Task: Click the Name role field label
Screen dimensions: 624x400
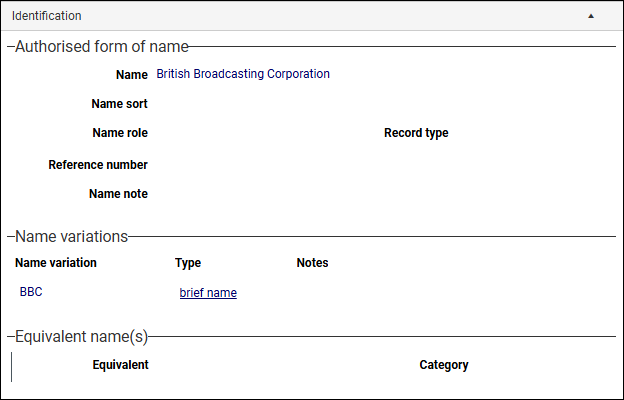Action: 120,133
